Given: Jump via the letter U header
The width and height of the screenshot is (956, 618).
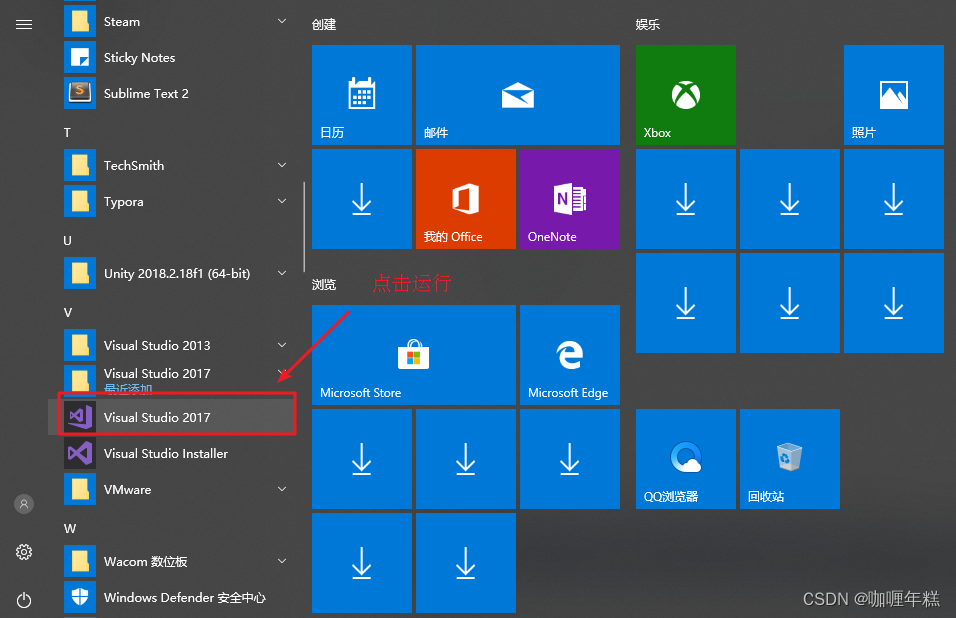Looking at the screenshot, I should pos(67,240).
